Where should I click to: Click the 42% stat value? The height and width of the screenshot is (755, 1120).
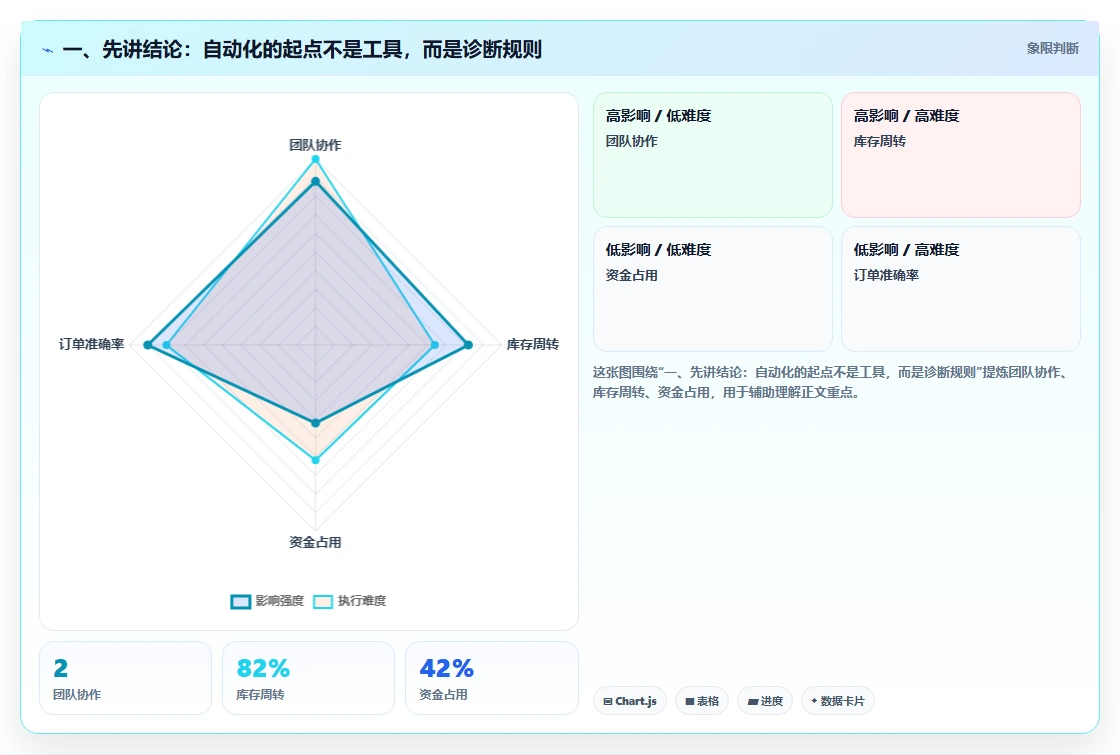[x=446, y=668]
